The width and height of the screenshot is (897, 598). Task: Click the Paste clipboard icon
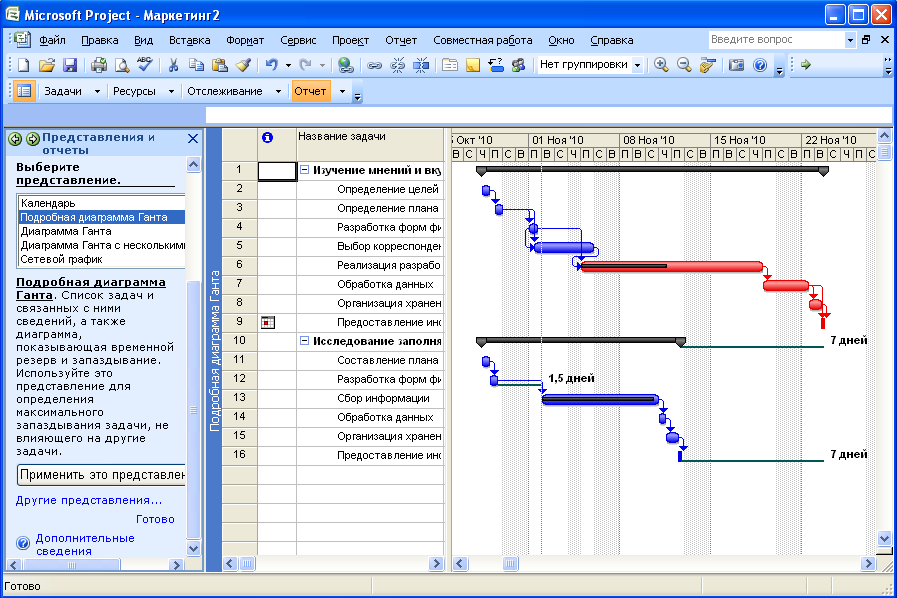pos(220,65)
